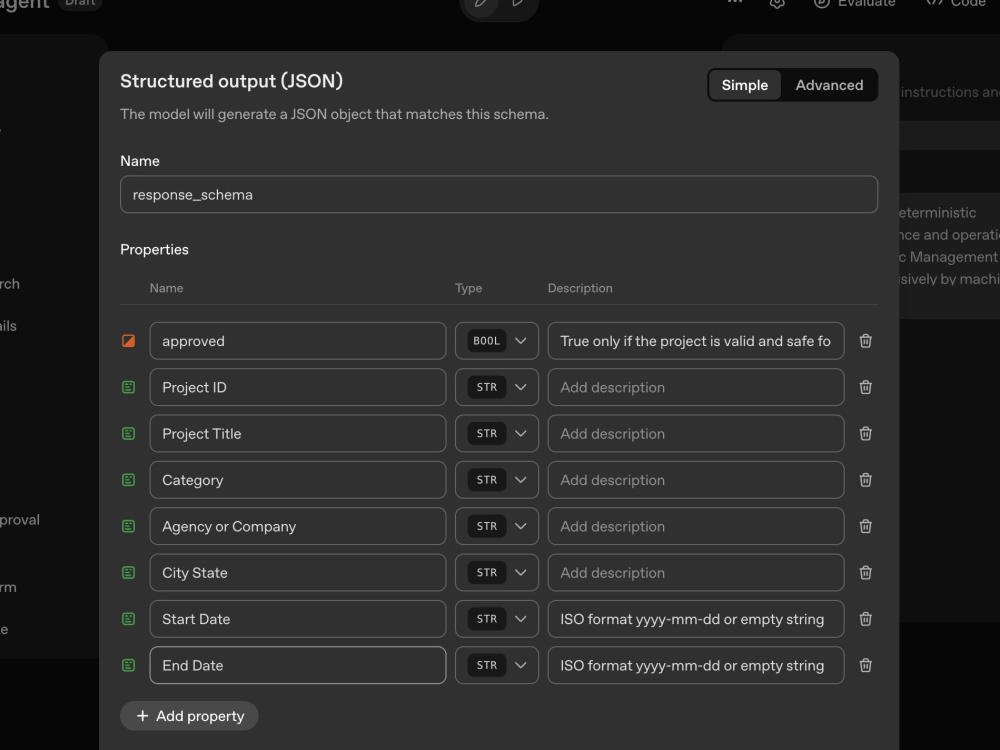Click the green string icon beside Project ID
This screenshot has width=1000, height=750.
tap(128, 387)
